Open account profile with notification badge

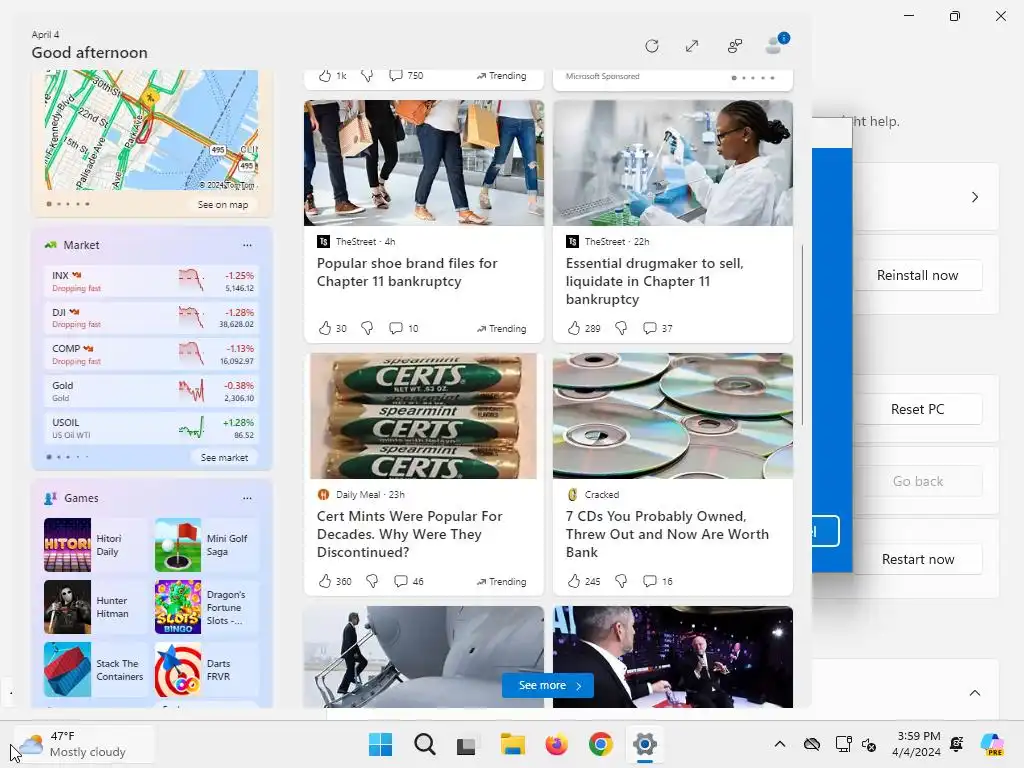click(776, 44)
